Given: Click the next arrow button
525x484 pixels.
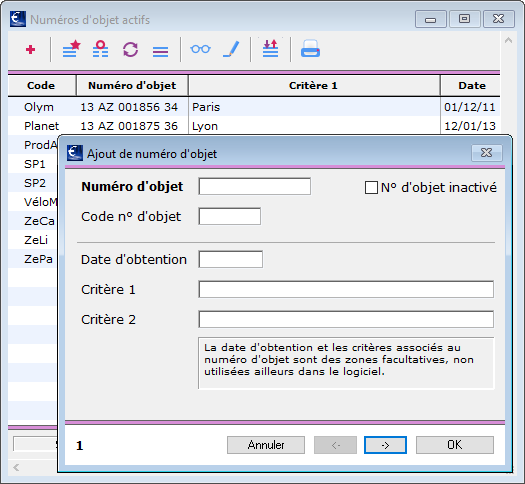Looking at the screenshot, I should coord(385,445).
